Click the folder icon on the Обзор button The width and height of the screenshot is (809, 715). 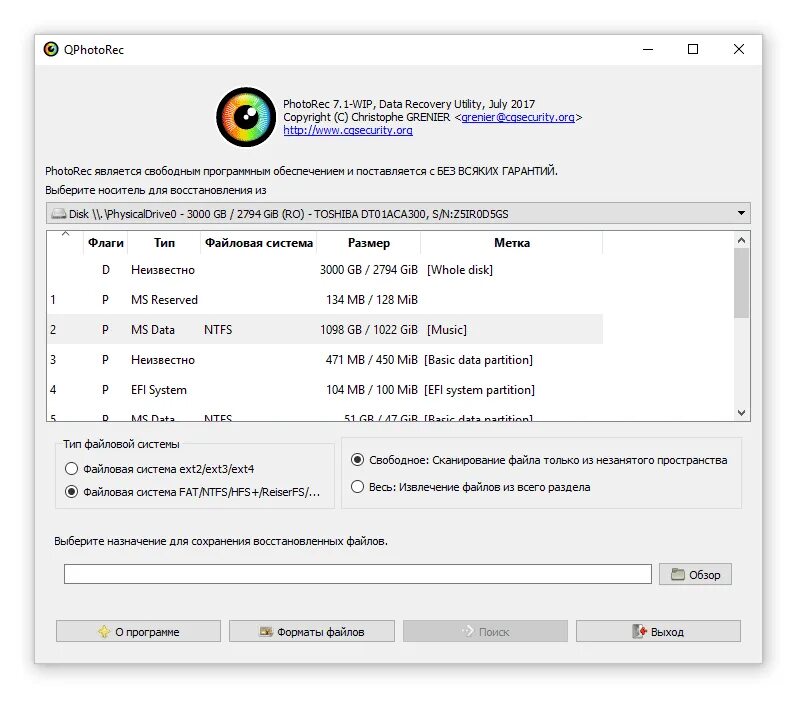pos(677,574)
